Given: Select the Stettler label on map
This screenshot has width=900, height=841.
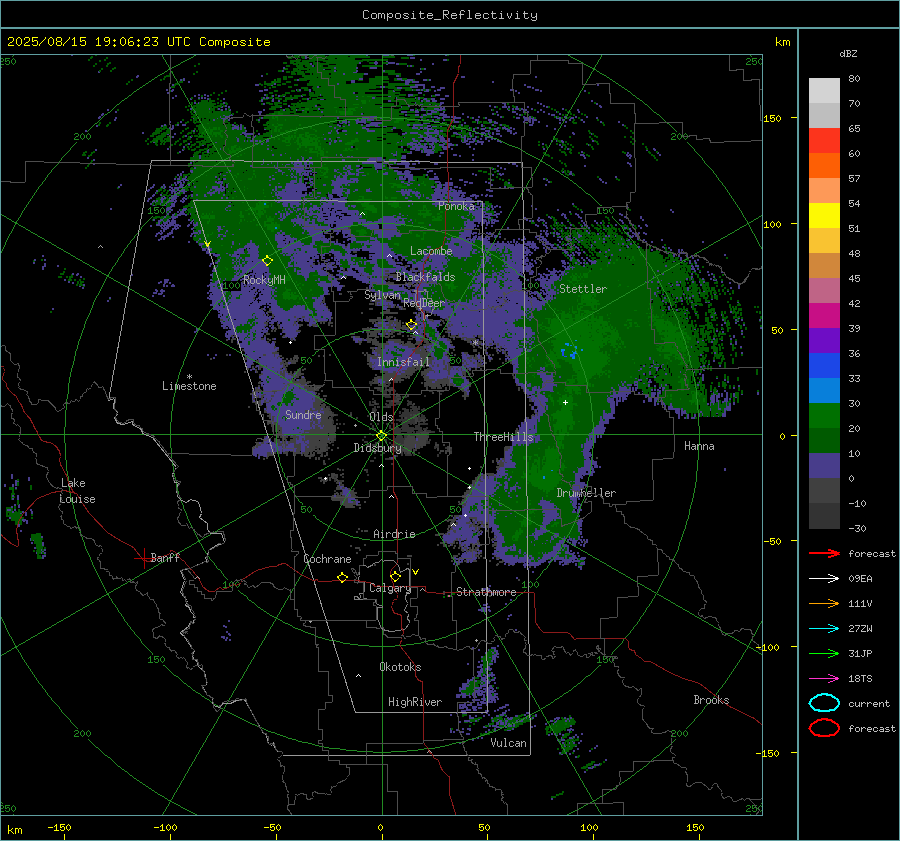Looking at the screenshot, I should point(583,289).
